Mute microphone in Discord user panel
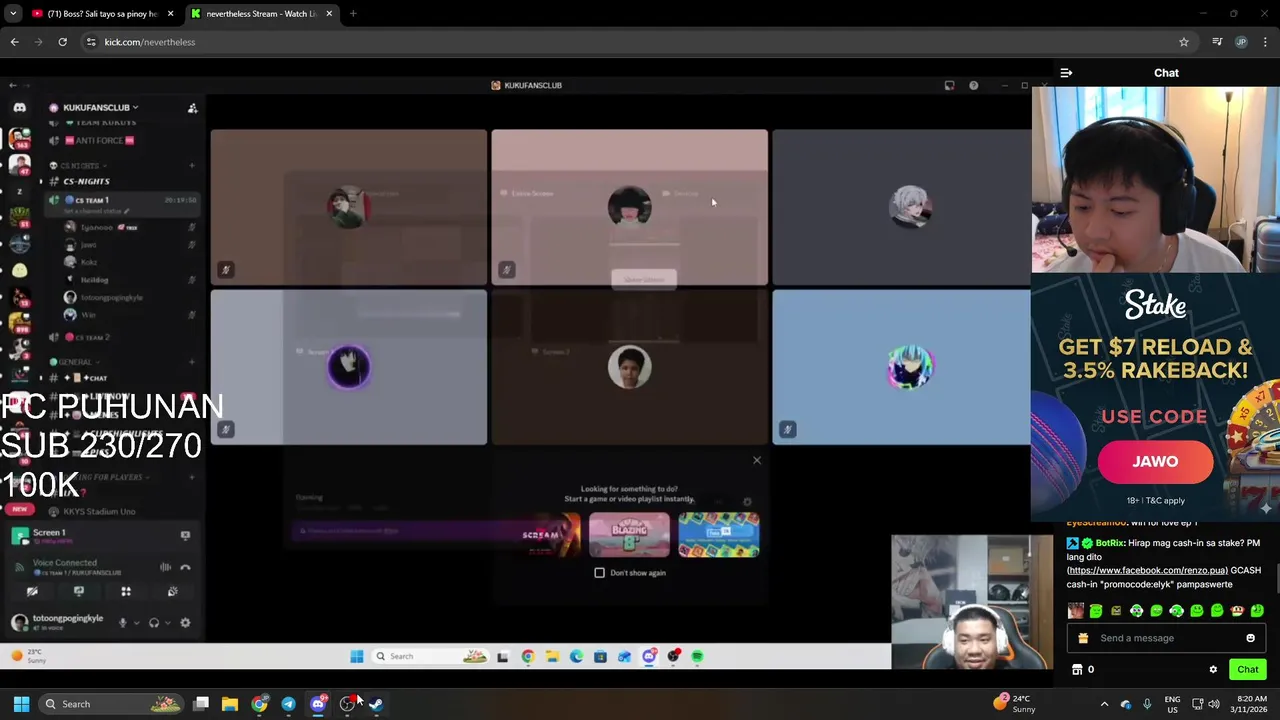Viewport: 1280px width, 720px height. click(x=123, y=623)
